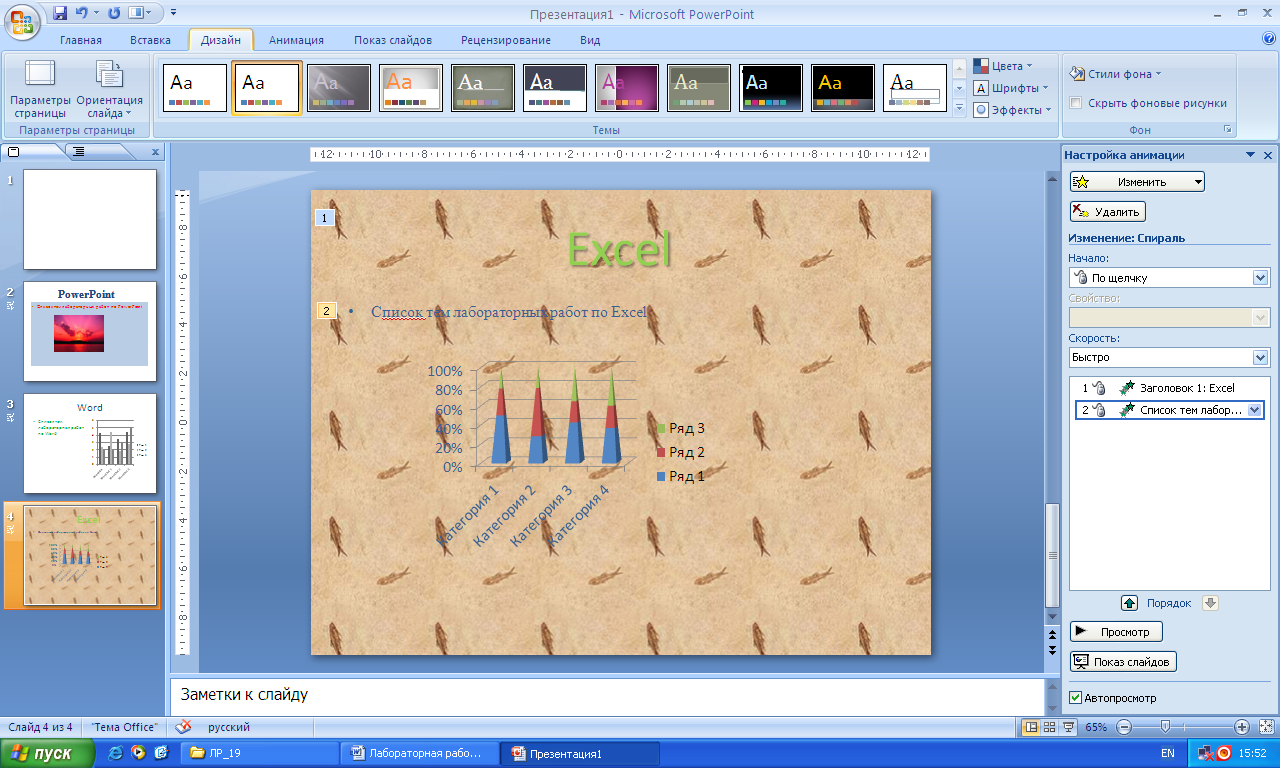Switch to the Рецензирование tab
The image size is (1280, 768).
(x=506, y=40)
